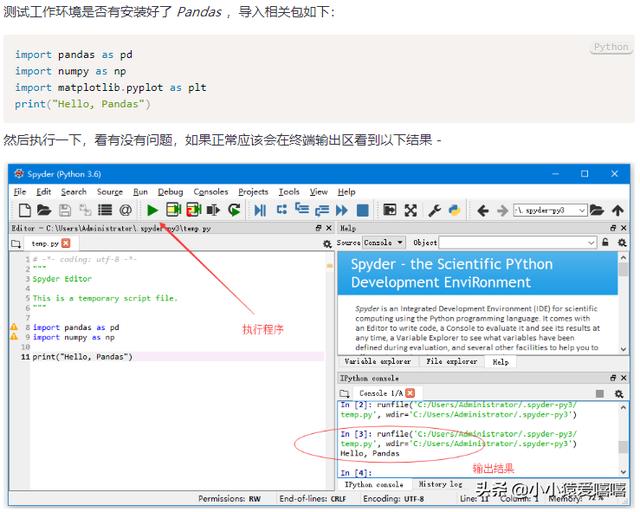The width and height of the screenshot is (640, 512).
Task: Click the @ symbol finder icon
Action: 125,210
